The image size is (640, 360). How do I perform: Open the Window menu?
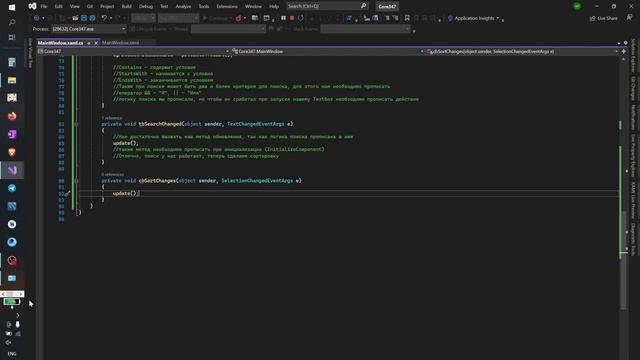pyautogui.click(x=253, y=7)
